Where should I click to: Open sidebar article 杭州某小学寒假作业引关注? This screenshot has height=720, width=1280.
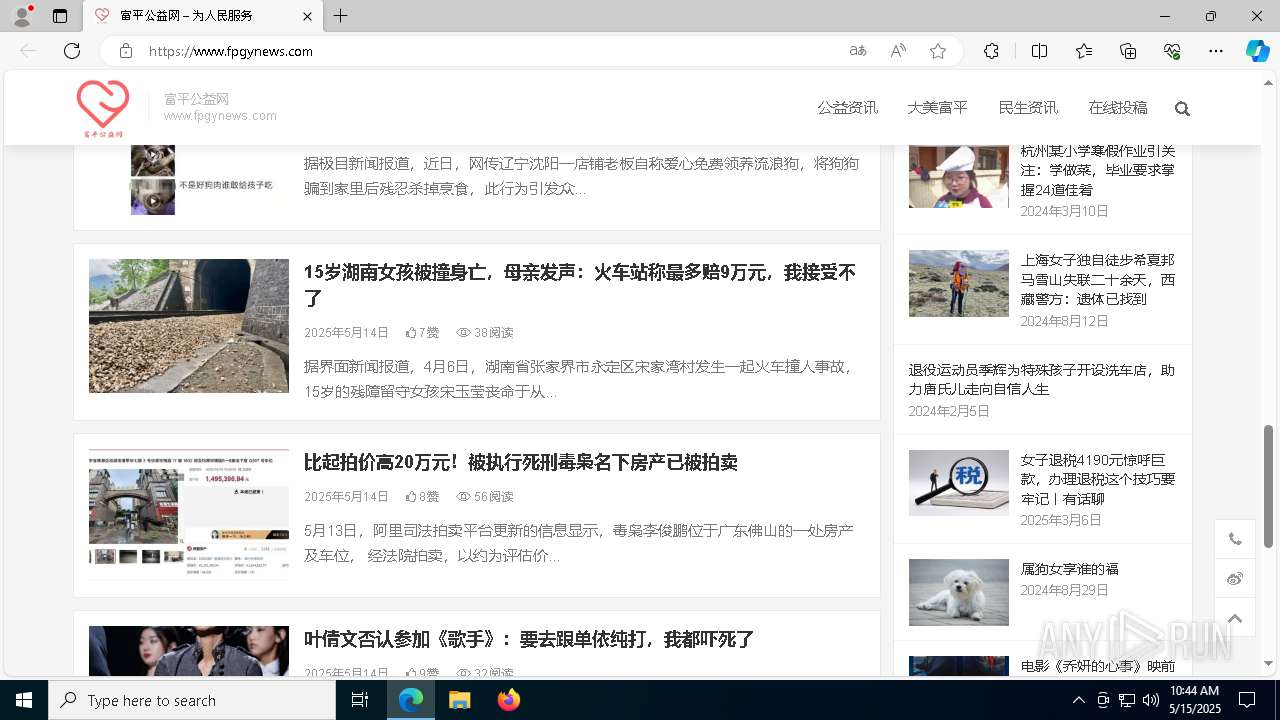tap(1098, 170)
